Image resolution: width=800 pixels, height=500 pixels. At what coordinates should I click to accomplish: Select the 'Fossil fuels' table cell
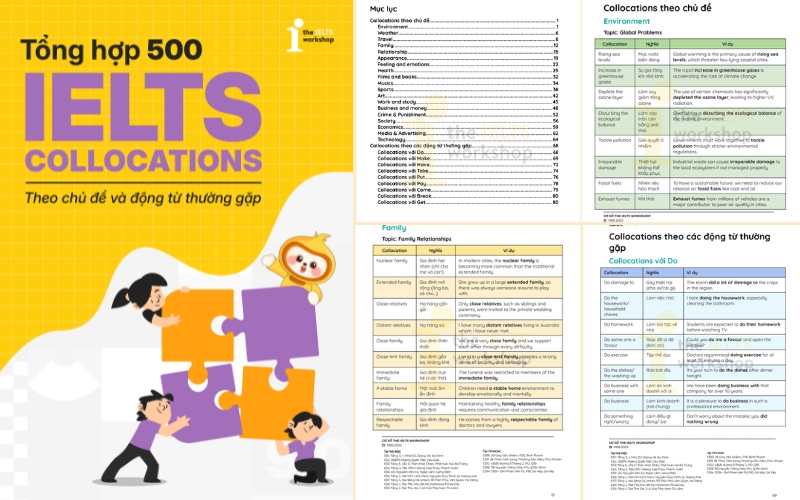pos(615,186)
